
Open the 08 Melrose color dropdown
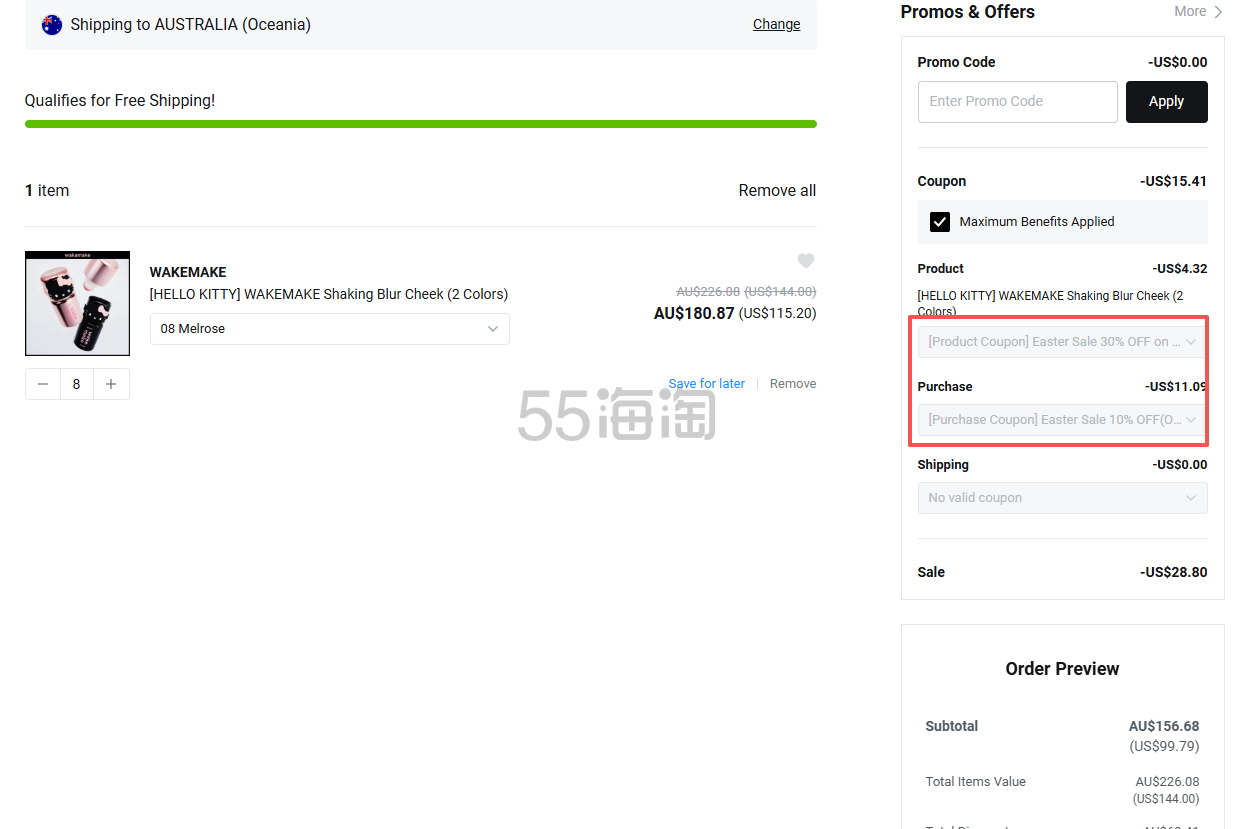tap(329, 329)
